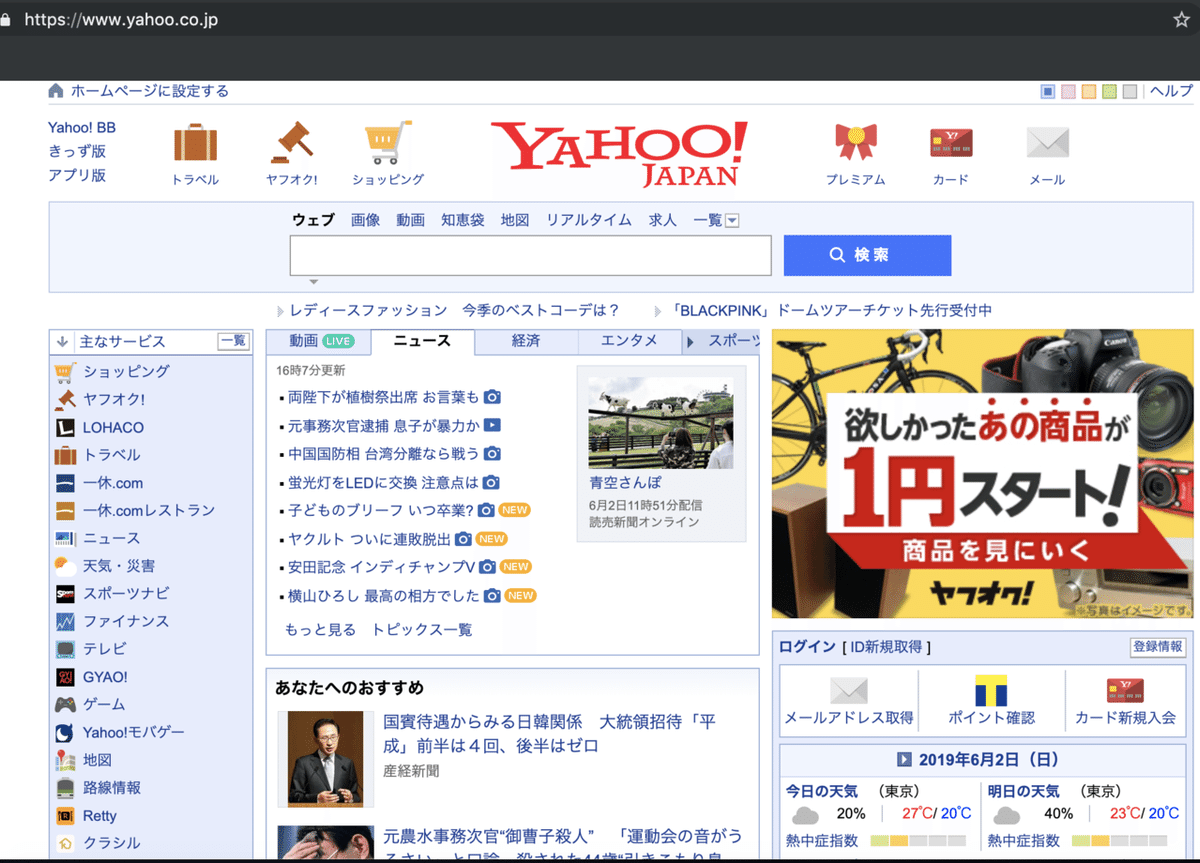Open the small arrow below the search box
This screenshot has width=1200, height=863.
point(313,283)
